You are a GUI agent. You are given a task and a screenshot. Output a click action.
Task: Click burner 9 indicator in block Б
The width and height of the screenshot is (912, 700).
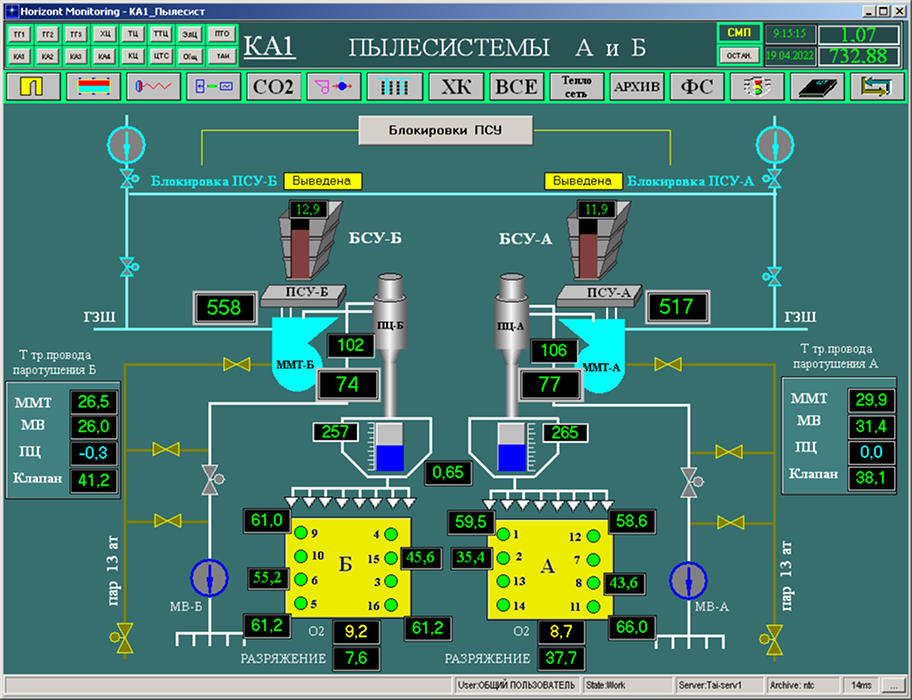300,533
